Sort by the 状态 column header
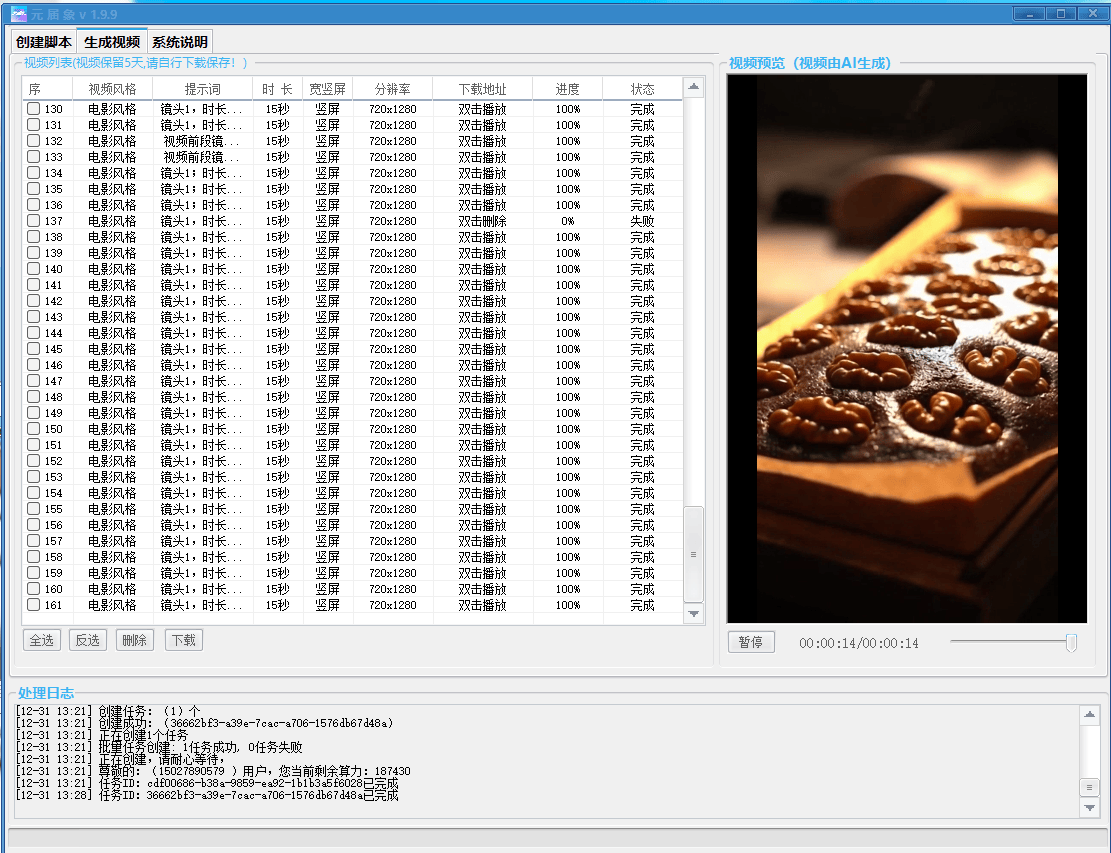Image resolution: width=1111 pixels, height=853 pixels. pos(642,89)
